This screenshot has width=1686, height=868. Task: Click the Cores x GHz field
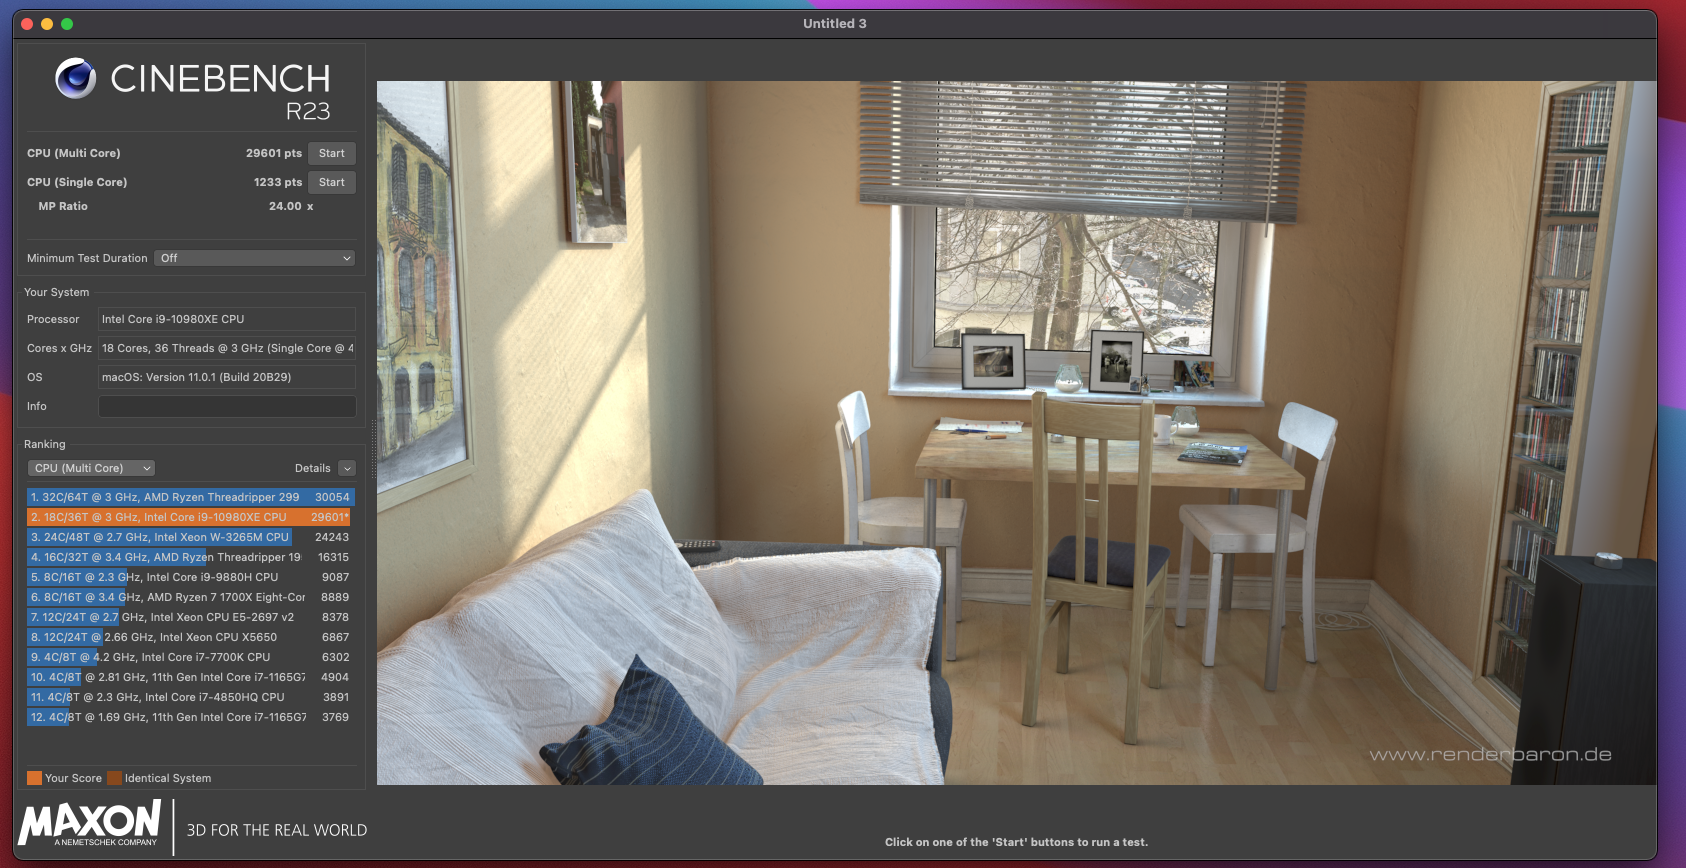point(227,348)
